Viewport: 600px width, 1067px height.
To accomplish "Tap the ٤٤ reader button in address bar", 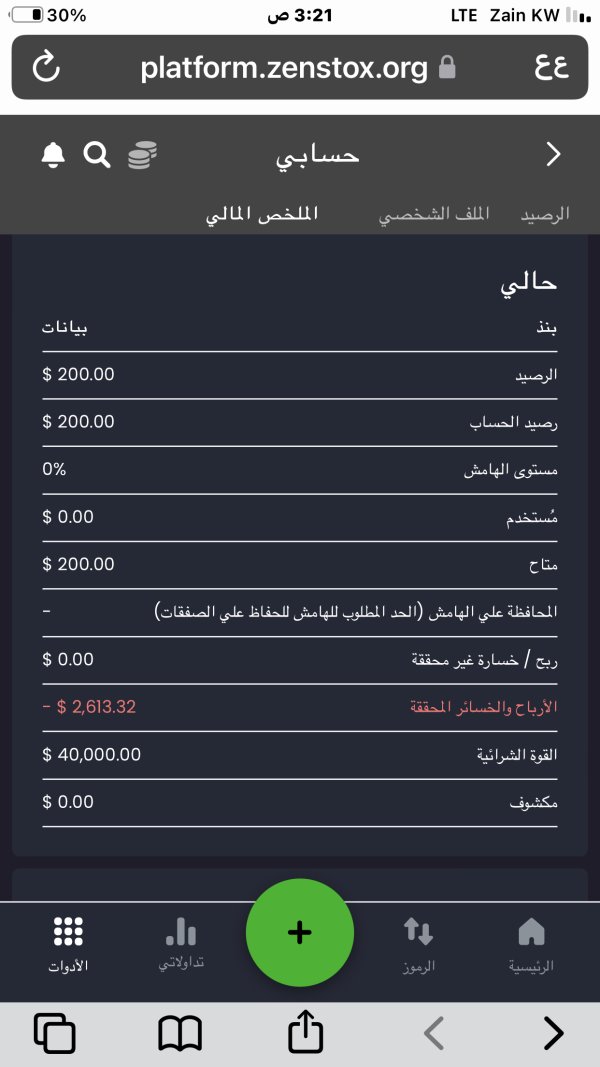I will tap(552, 67).
